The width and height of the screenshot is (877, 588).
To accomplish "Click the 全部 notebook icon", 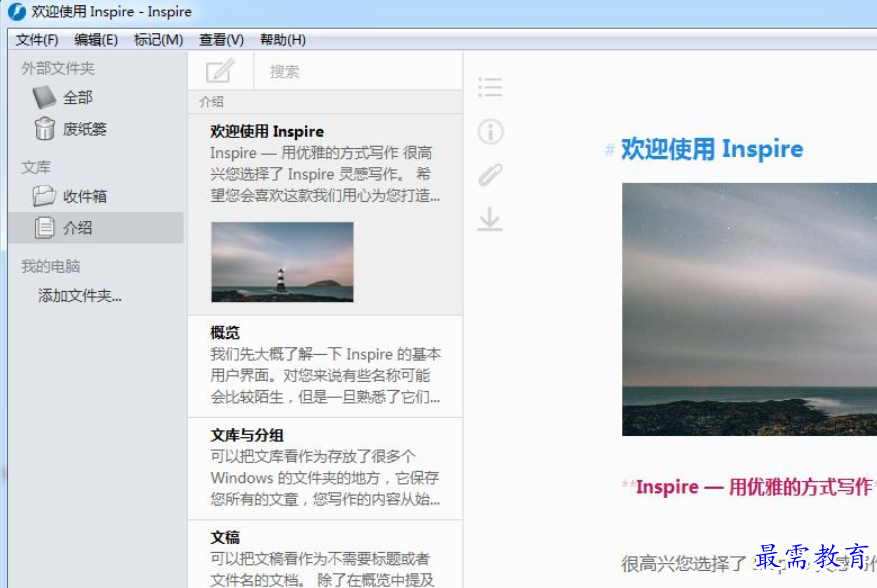I will [x=44, y=97].
